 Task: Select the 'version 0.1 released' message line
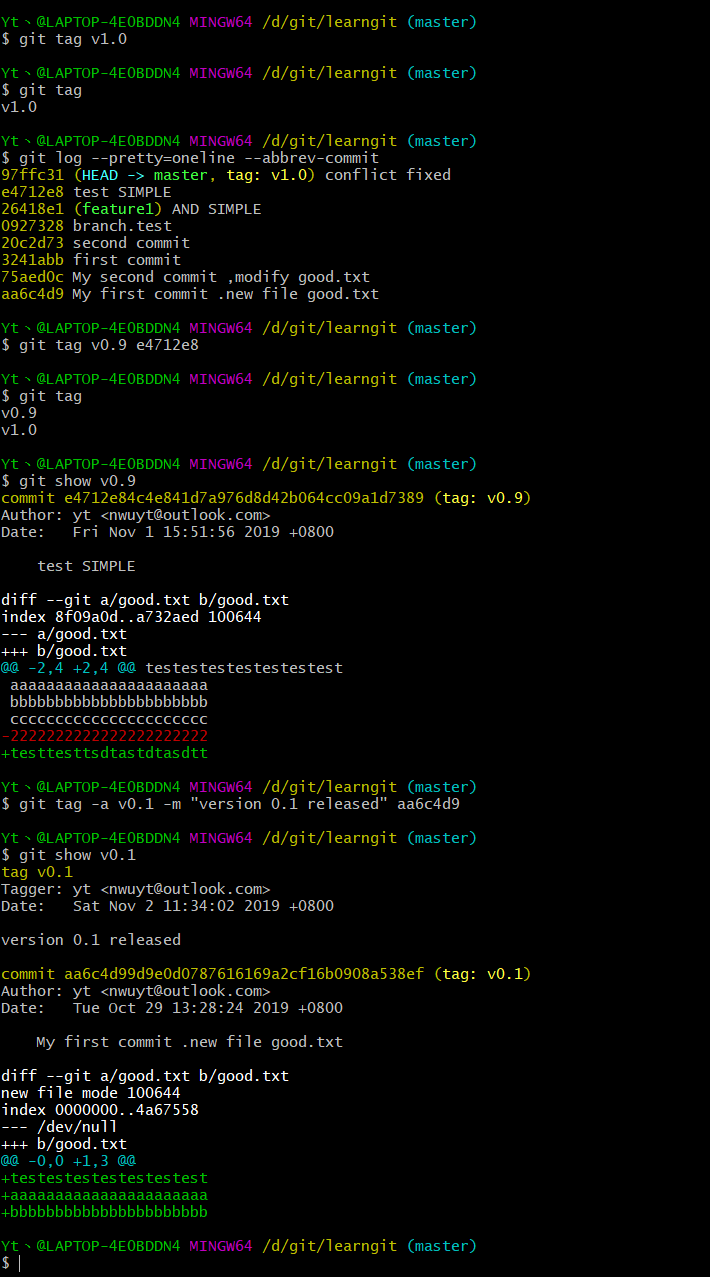click(x=91, y=940)
